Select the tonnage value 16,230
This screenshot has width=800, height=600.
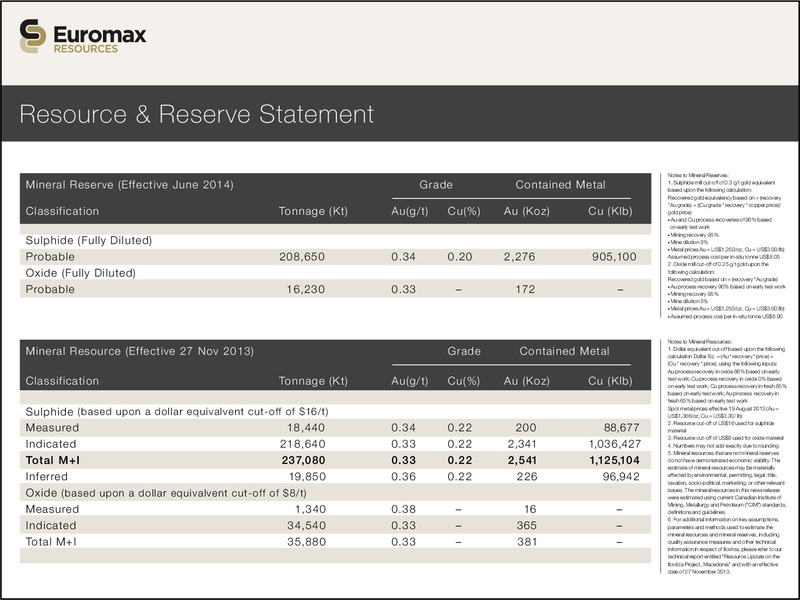pos(306,289)
